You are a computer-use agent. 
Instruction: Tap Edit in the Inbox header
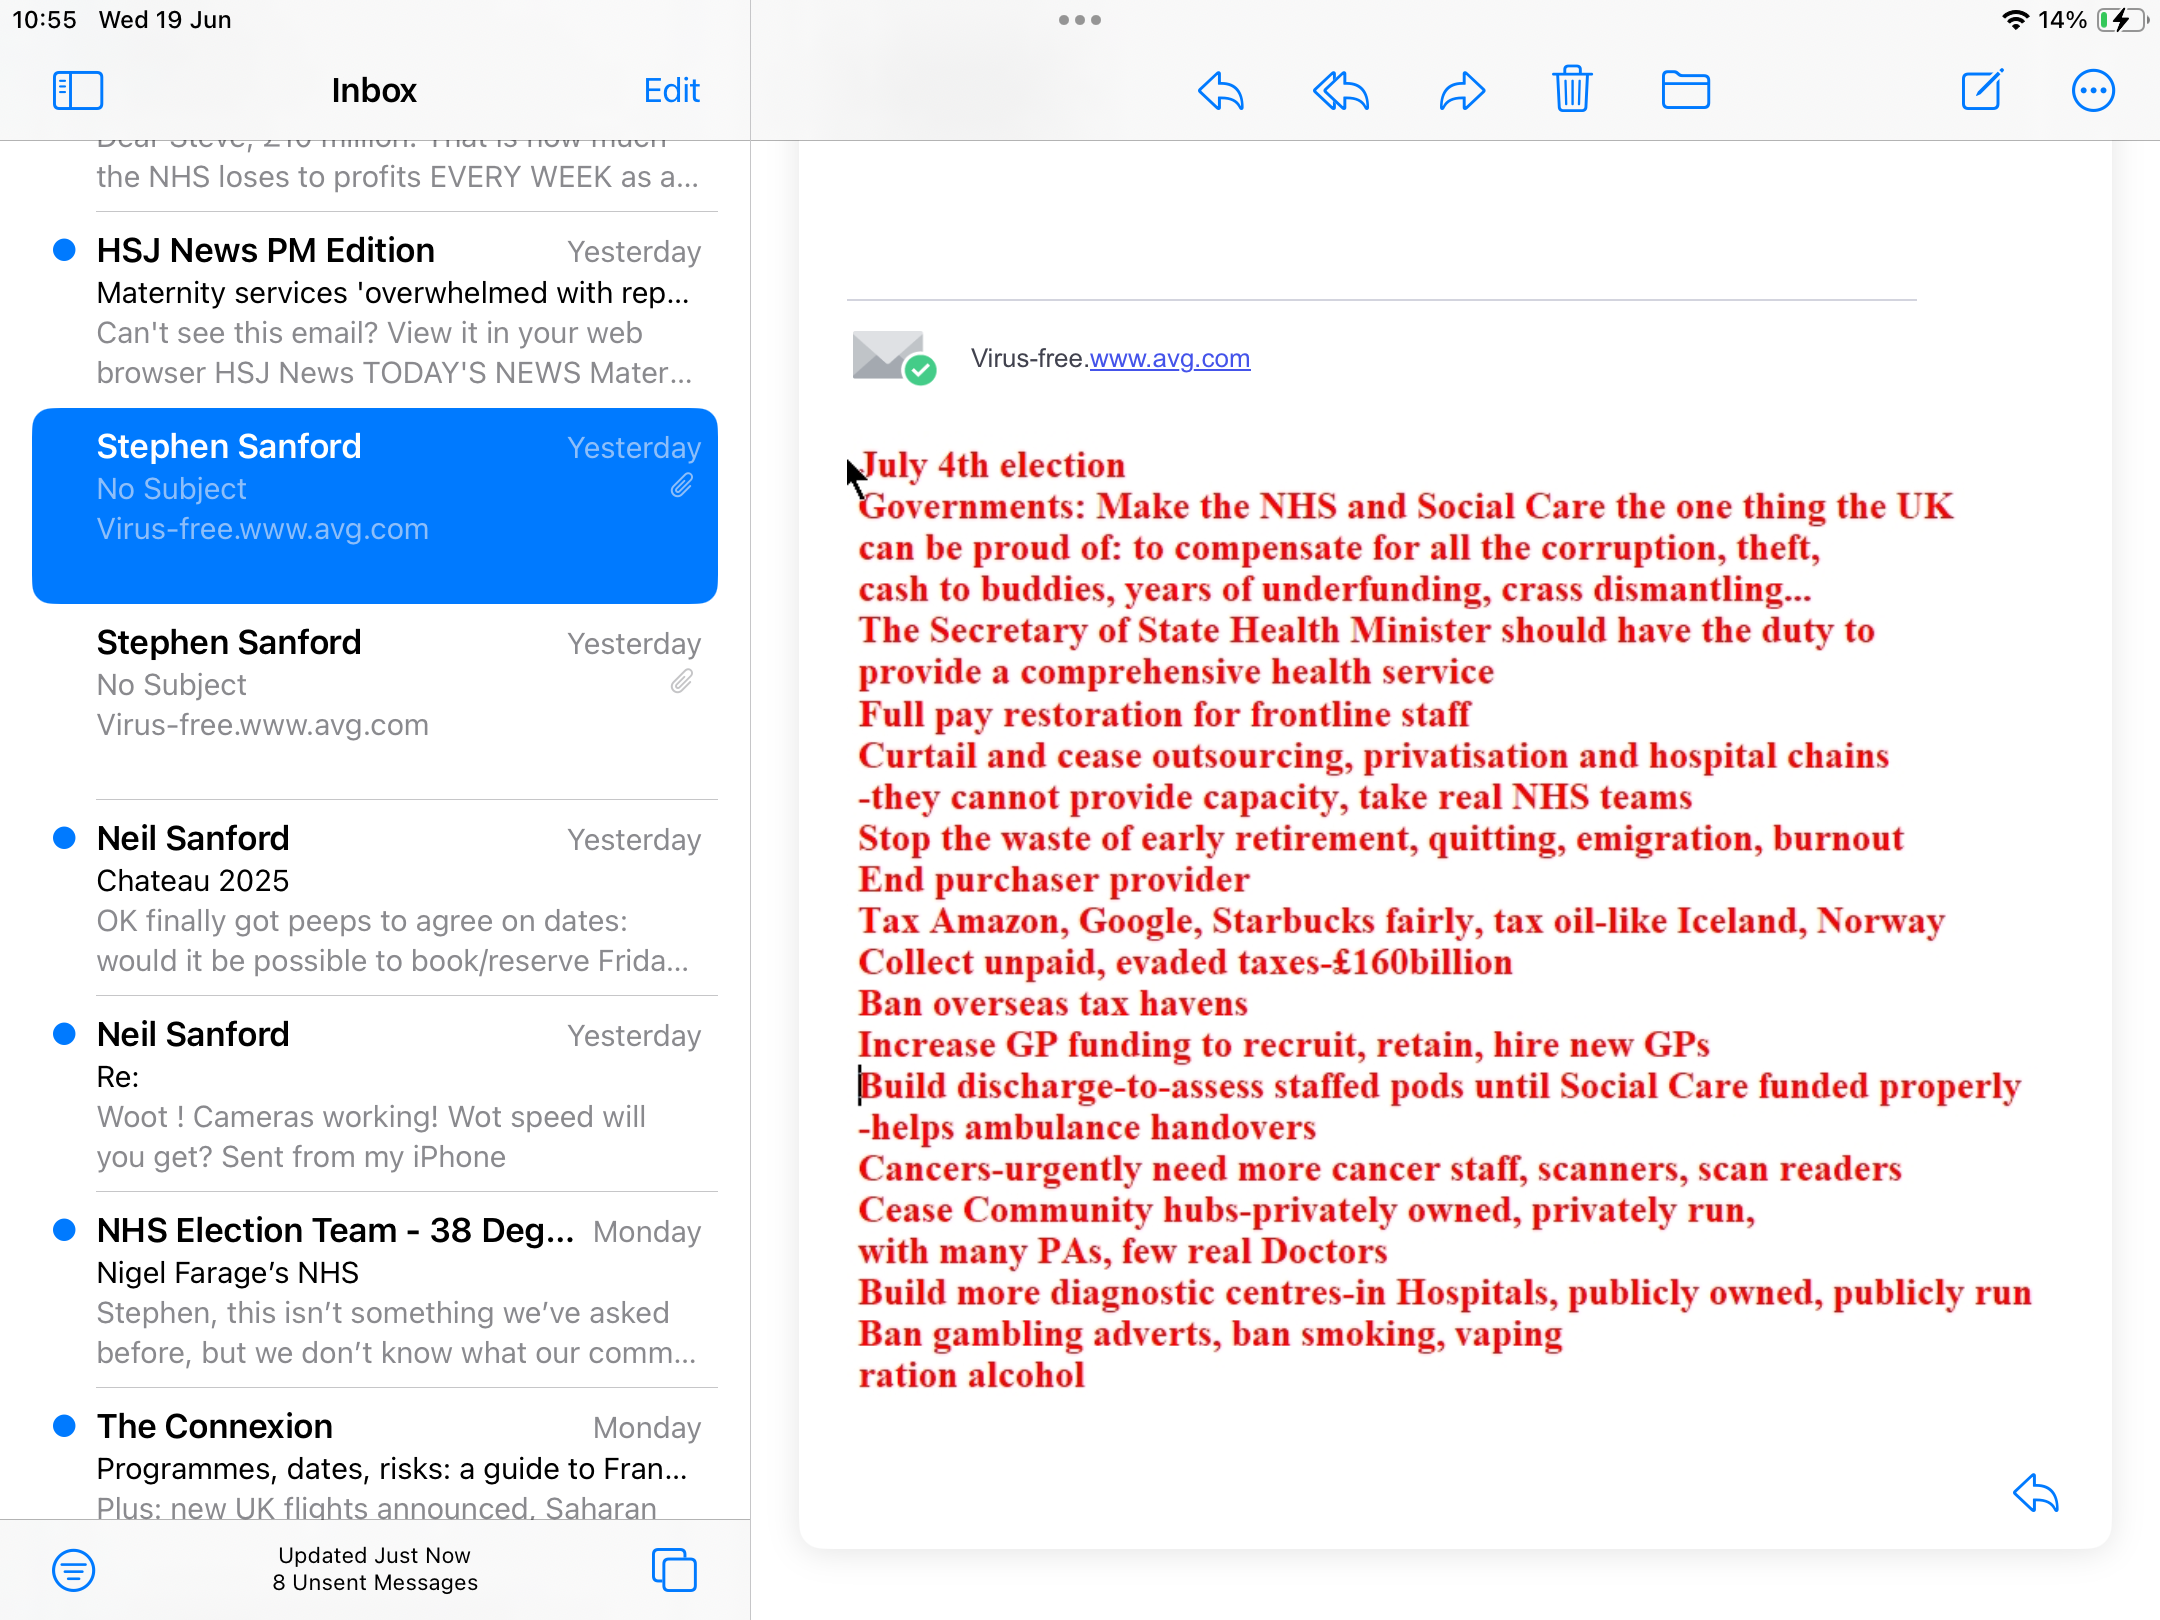click(671, 91)
